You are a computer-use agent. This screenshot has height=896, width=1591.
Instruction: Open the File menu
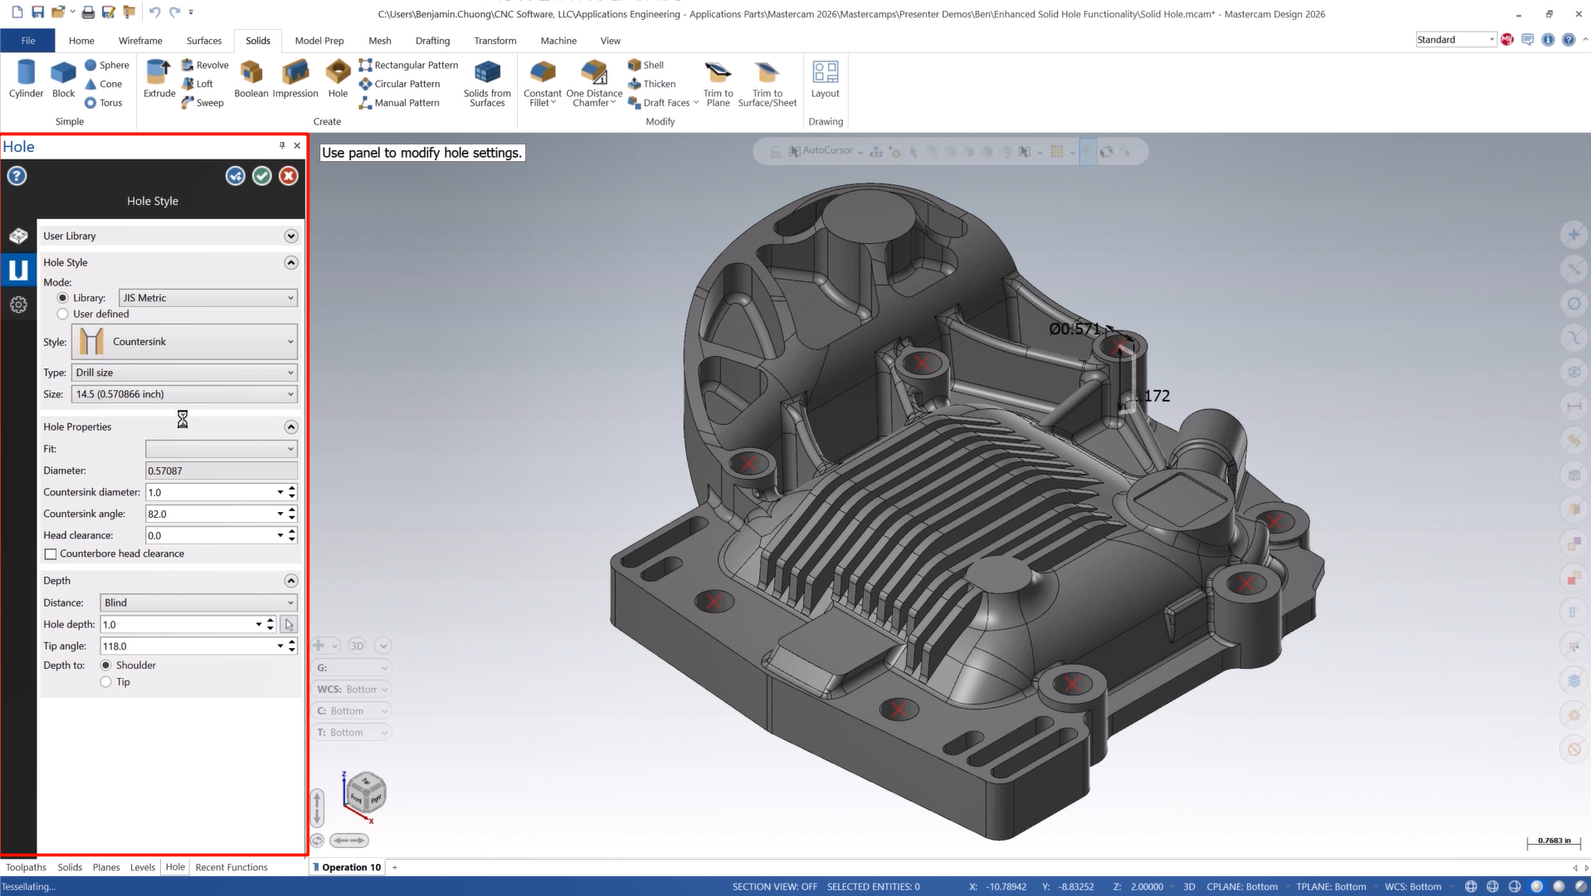pyautogui.click(x=28, y=41)
